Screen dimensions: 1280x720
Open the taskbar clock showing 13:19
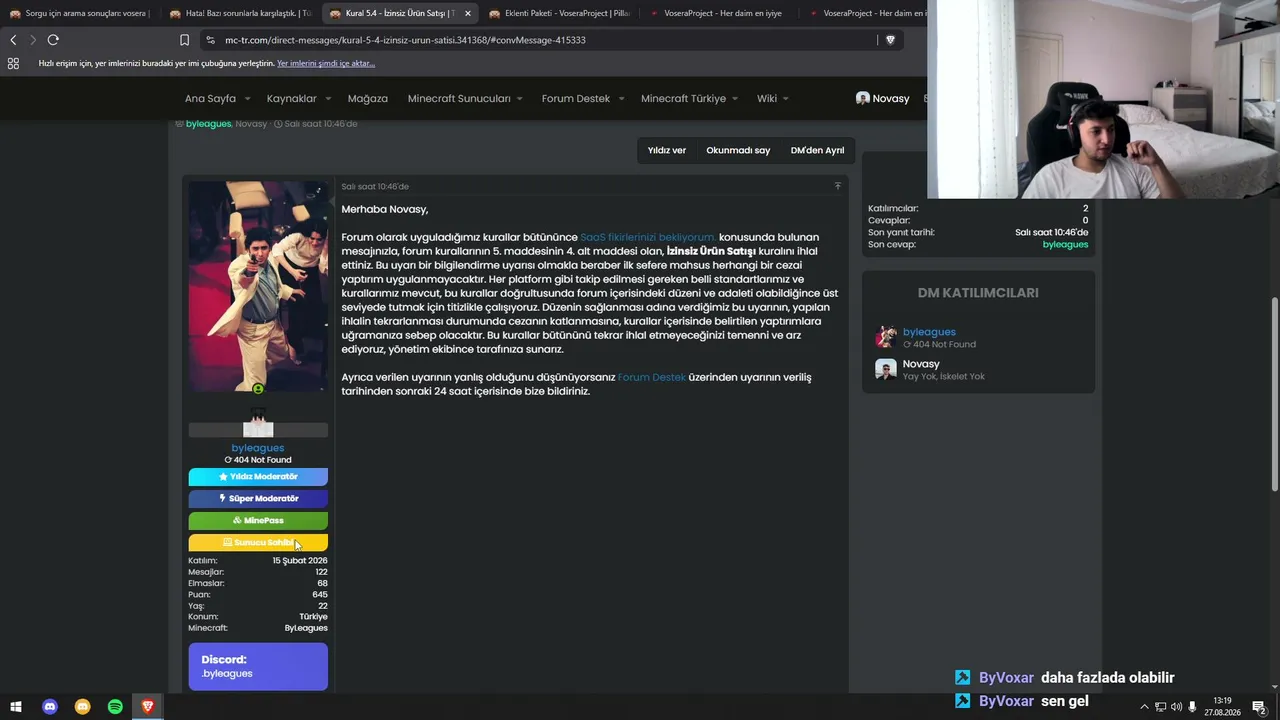pyautogui.click(x=1222, y=707)
